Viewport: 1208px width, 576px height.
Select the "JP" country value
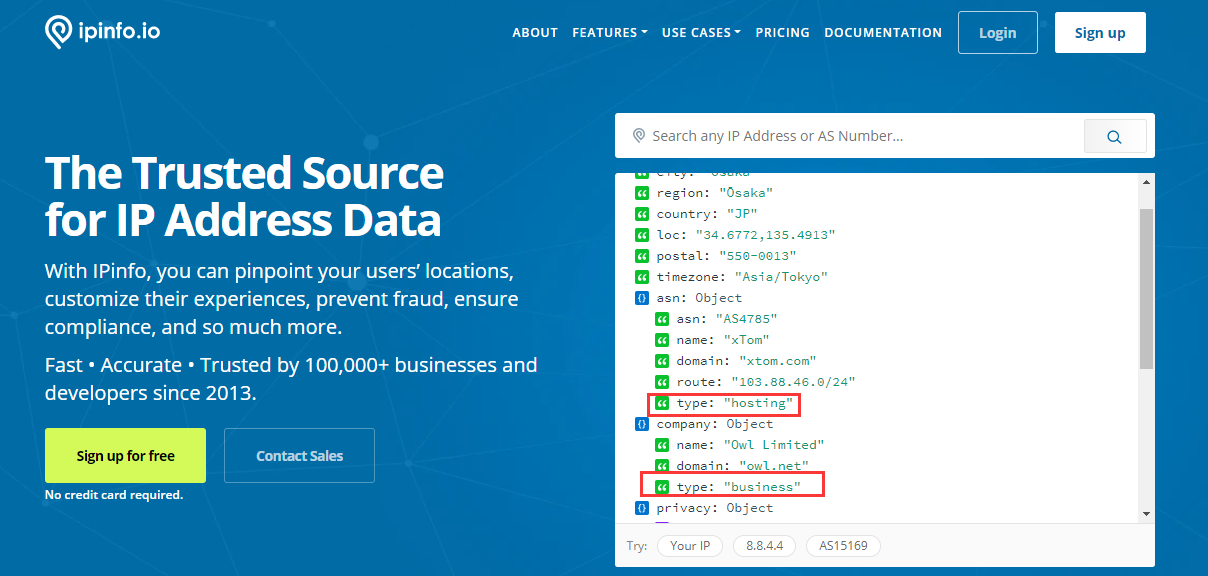pyautogui.click(x=741, y=214)
